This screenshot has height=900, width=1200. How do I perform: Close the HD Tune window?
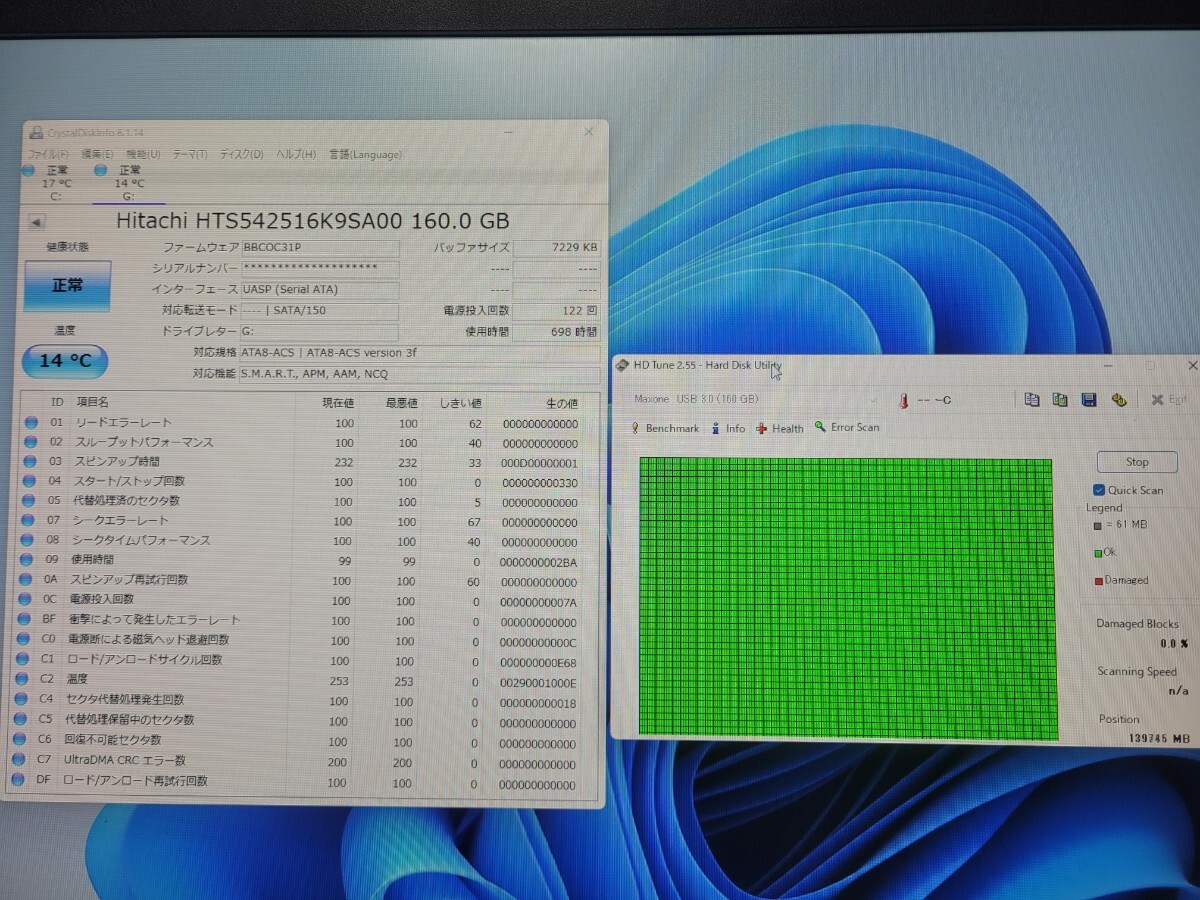pyautogui.click(x=1192, y=366)
